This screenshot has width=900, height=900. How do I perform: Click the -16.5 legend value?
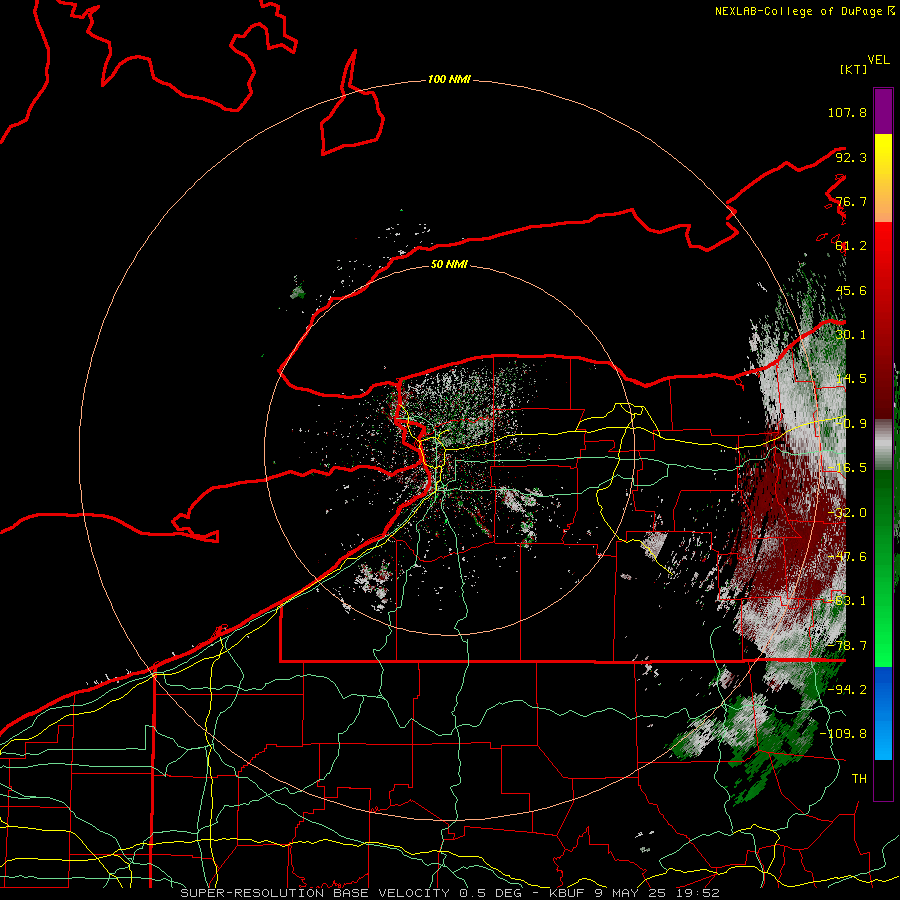click(x=847, y=468)
